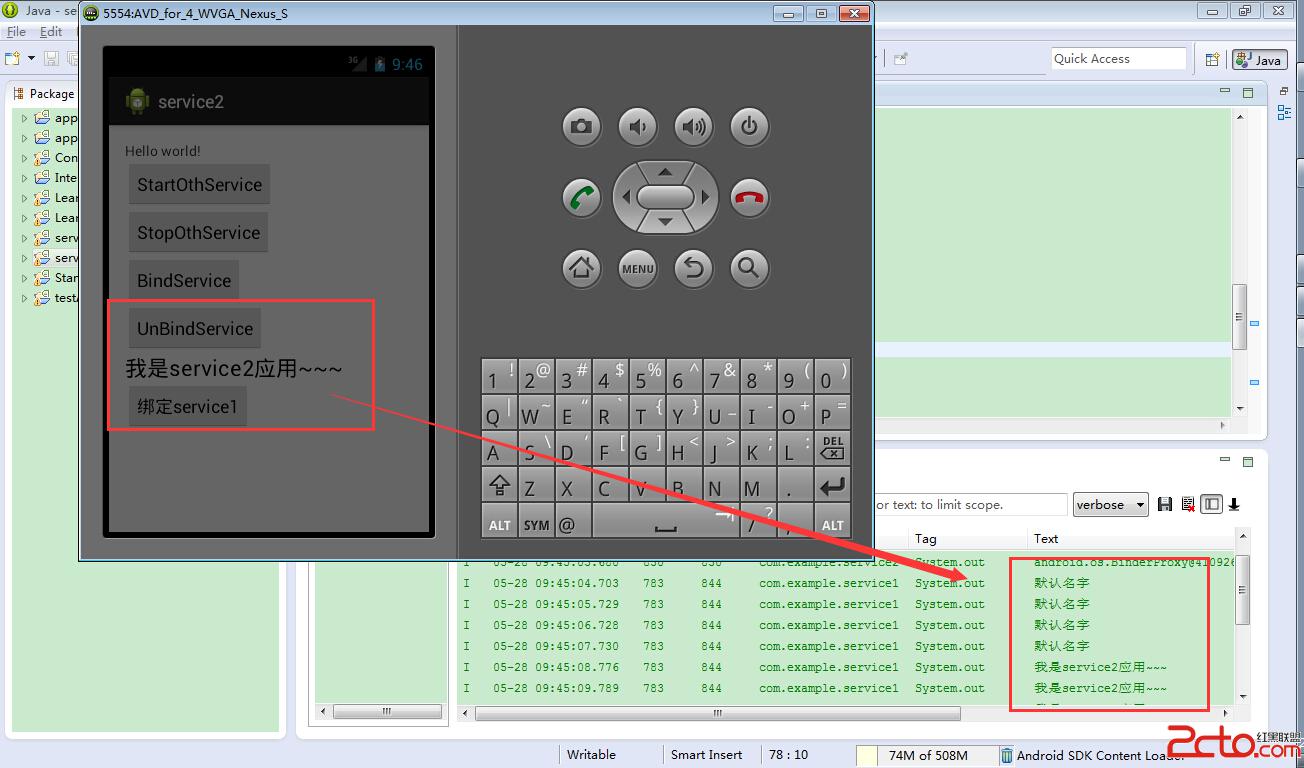Click the LogCat filter text field

(971, 505)
